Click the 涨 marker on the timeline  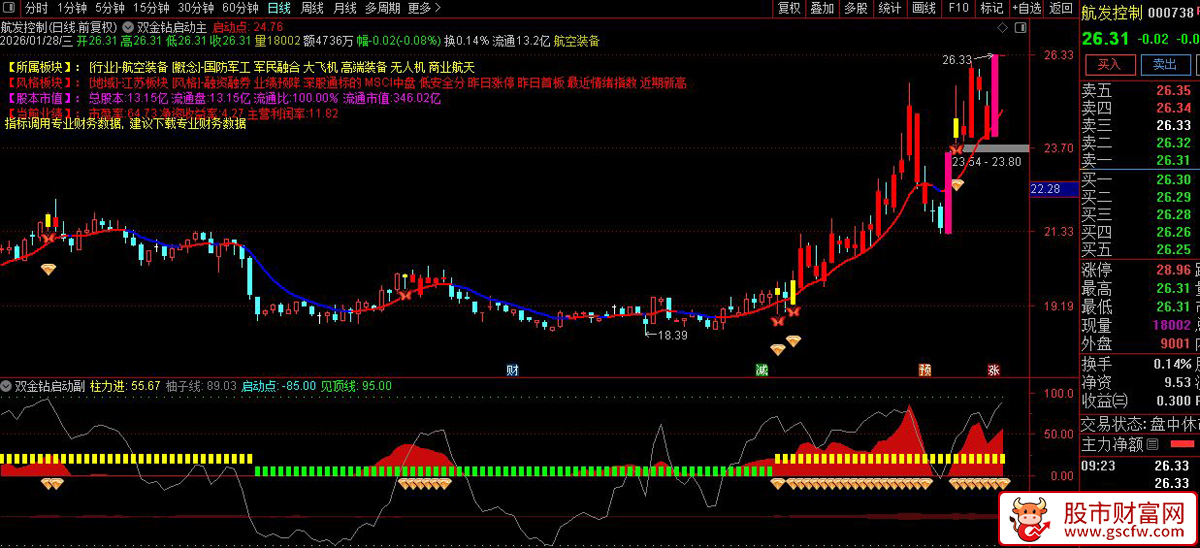[x=993, y=370]
